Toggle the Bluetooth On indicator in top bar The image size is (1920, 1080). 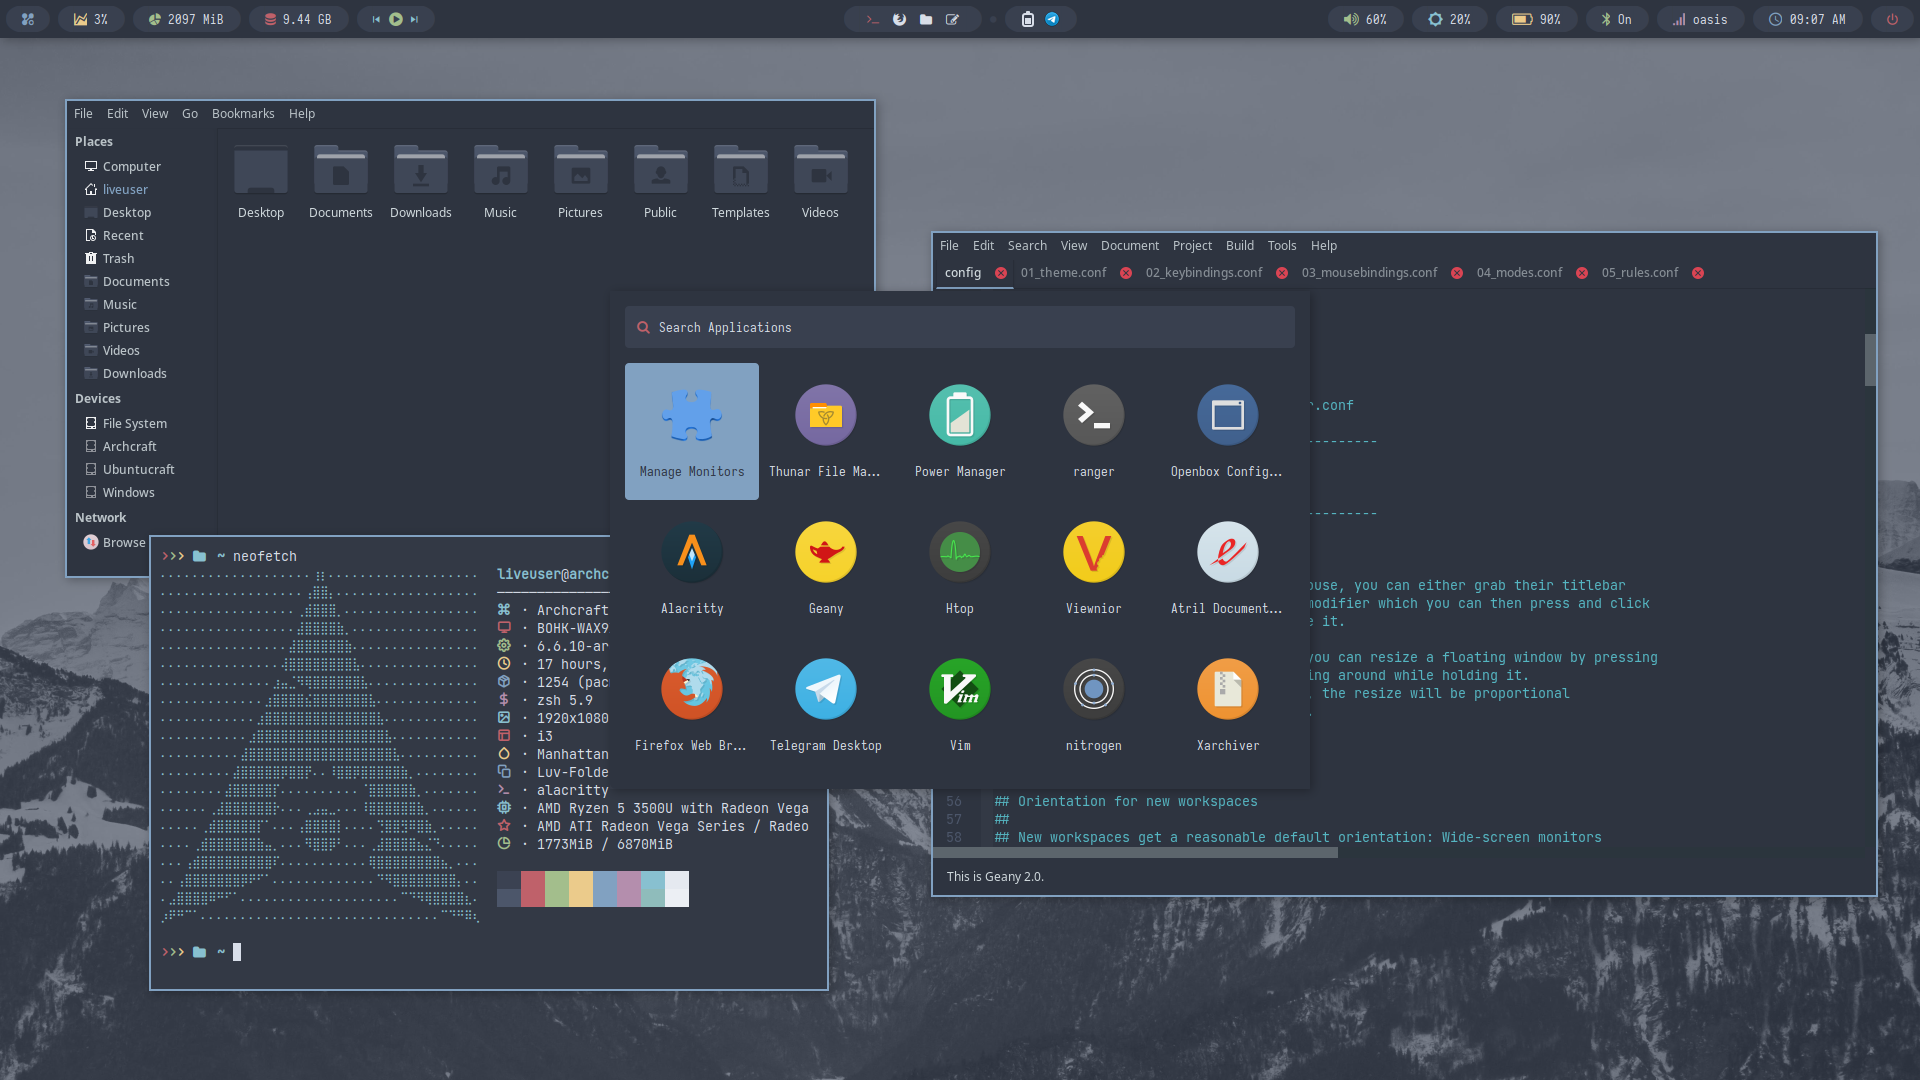[x=1616, y=19]
